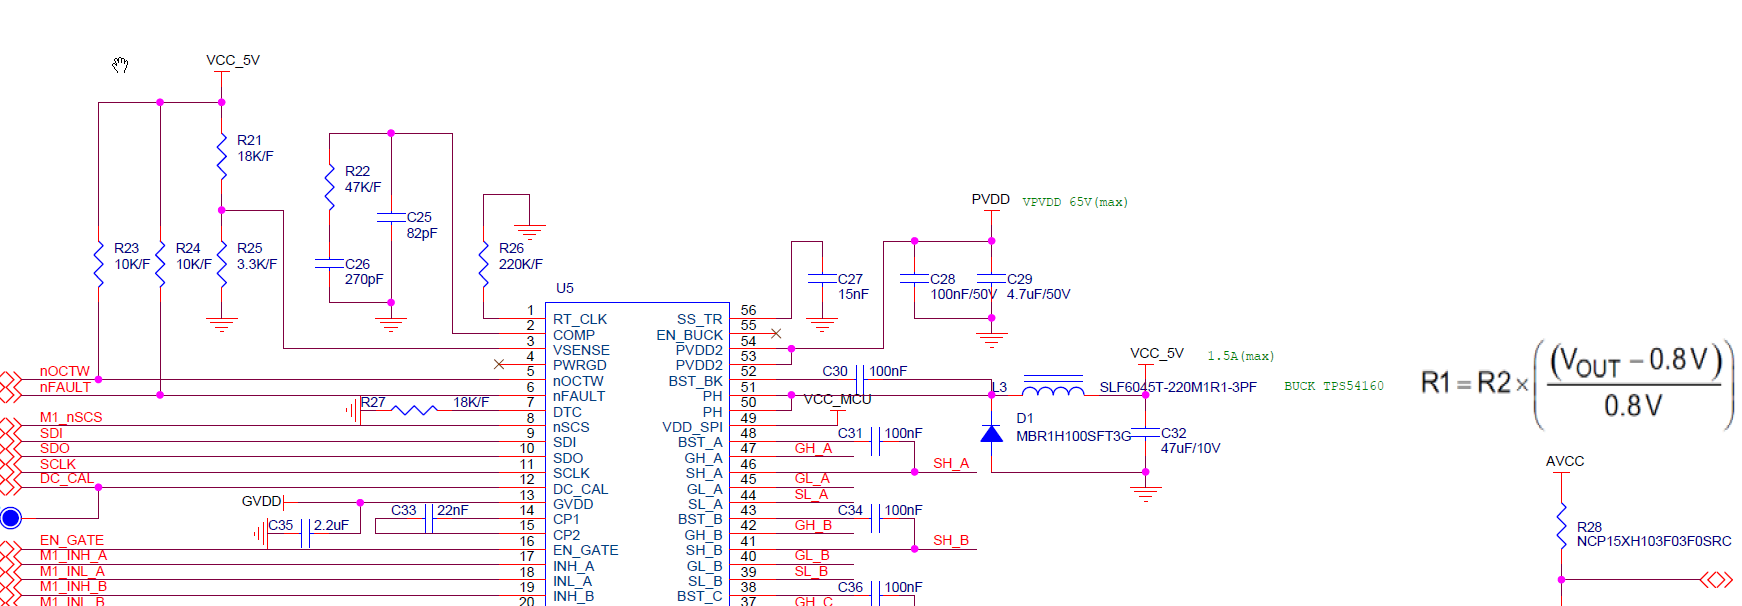This screenshot has width=1742, height=606.
Task: Click the PVDD power label
Action: coord(991,199)
